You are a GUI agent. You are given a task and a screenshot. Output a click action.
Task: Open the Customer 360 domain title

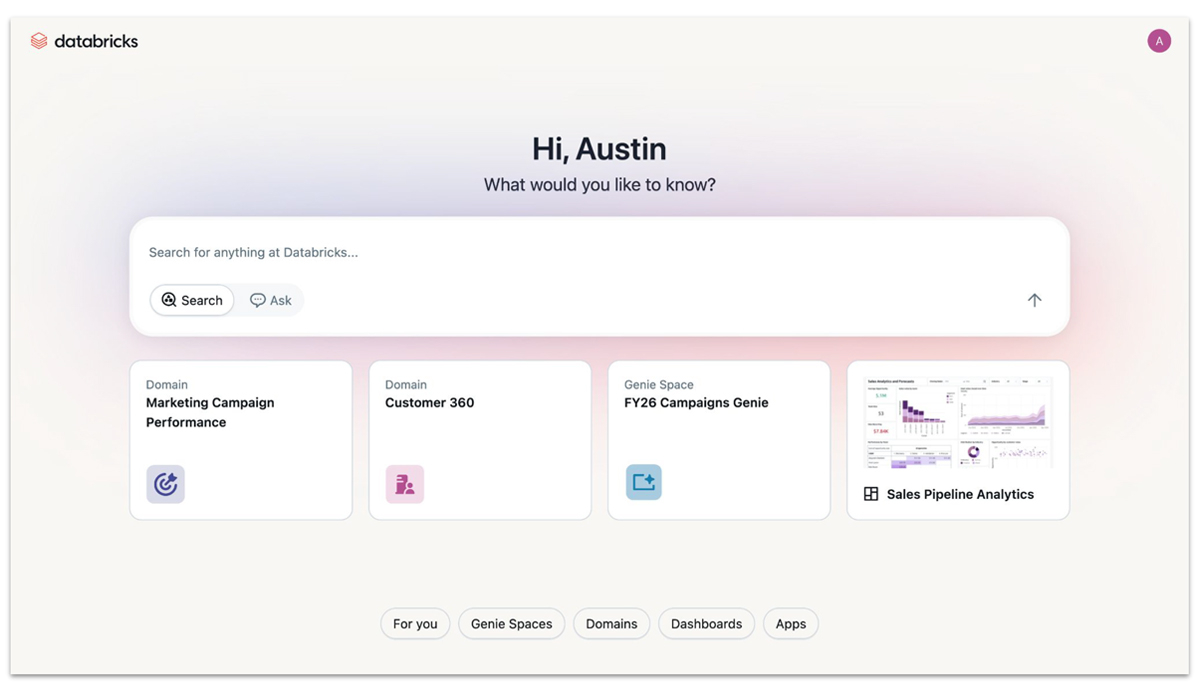[430, 403]
